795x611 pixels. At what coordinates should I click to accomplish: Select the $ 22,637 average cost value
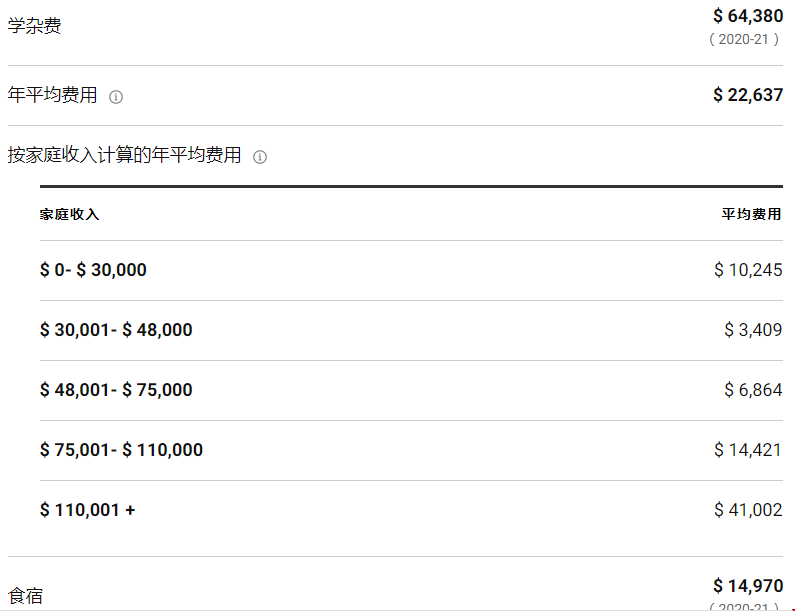pos(748,95)
